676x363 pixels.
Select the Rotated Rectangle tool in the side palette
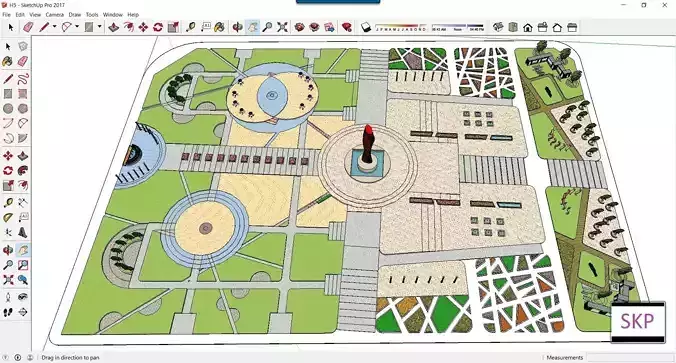[x=23, y=94]
